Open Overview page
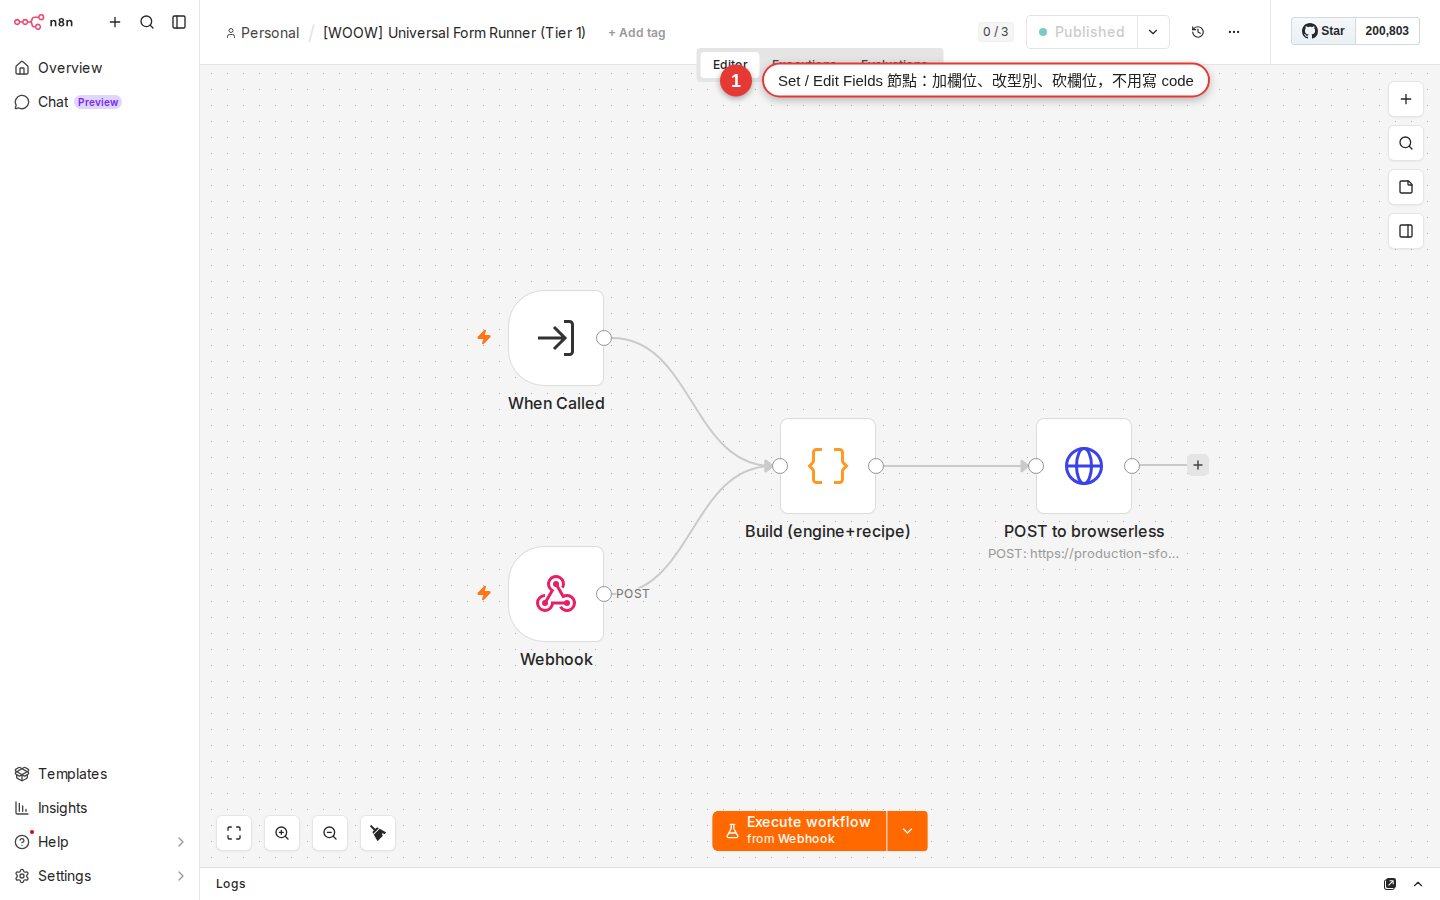Image resolution: width=1440 pixels, height=900 pixels. pyautogui.click(x=99, y=68)
